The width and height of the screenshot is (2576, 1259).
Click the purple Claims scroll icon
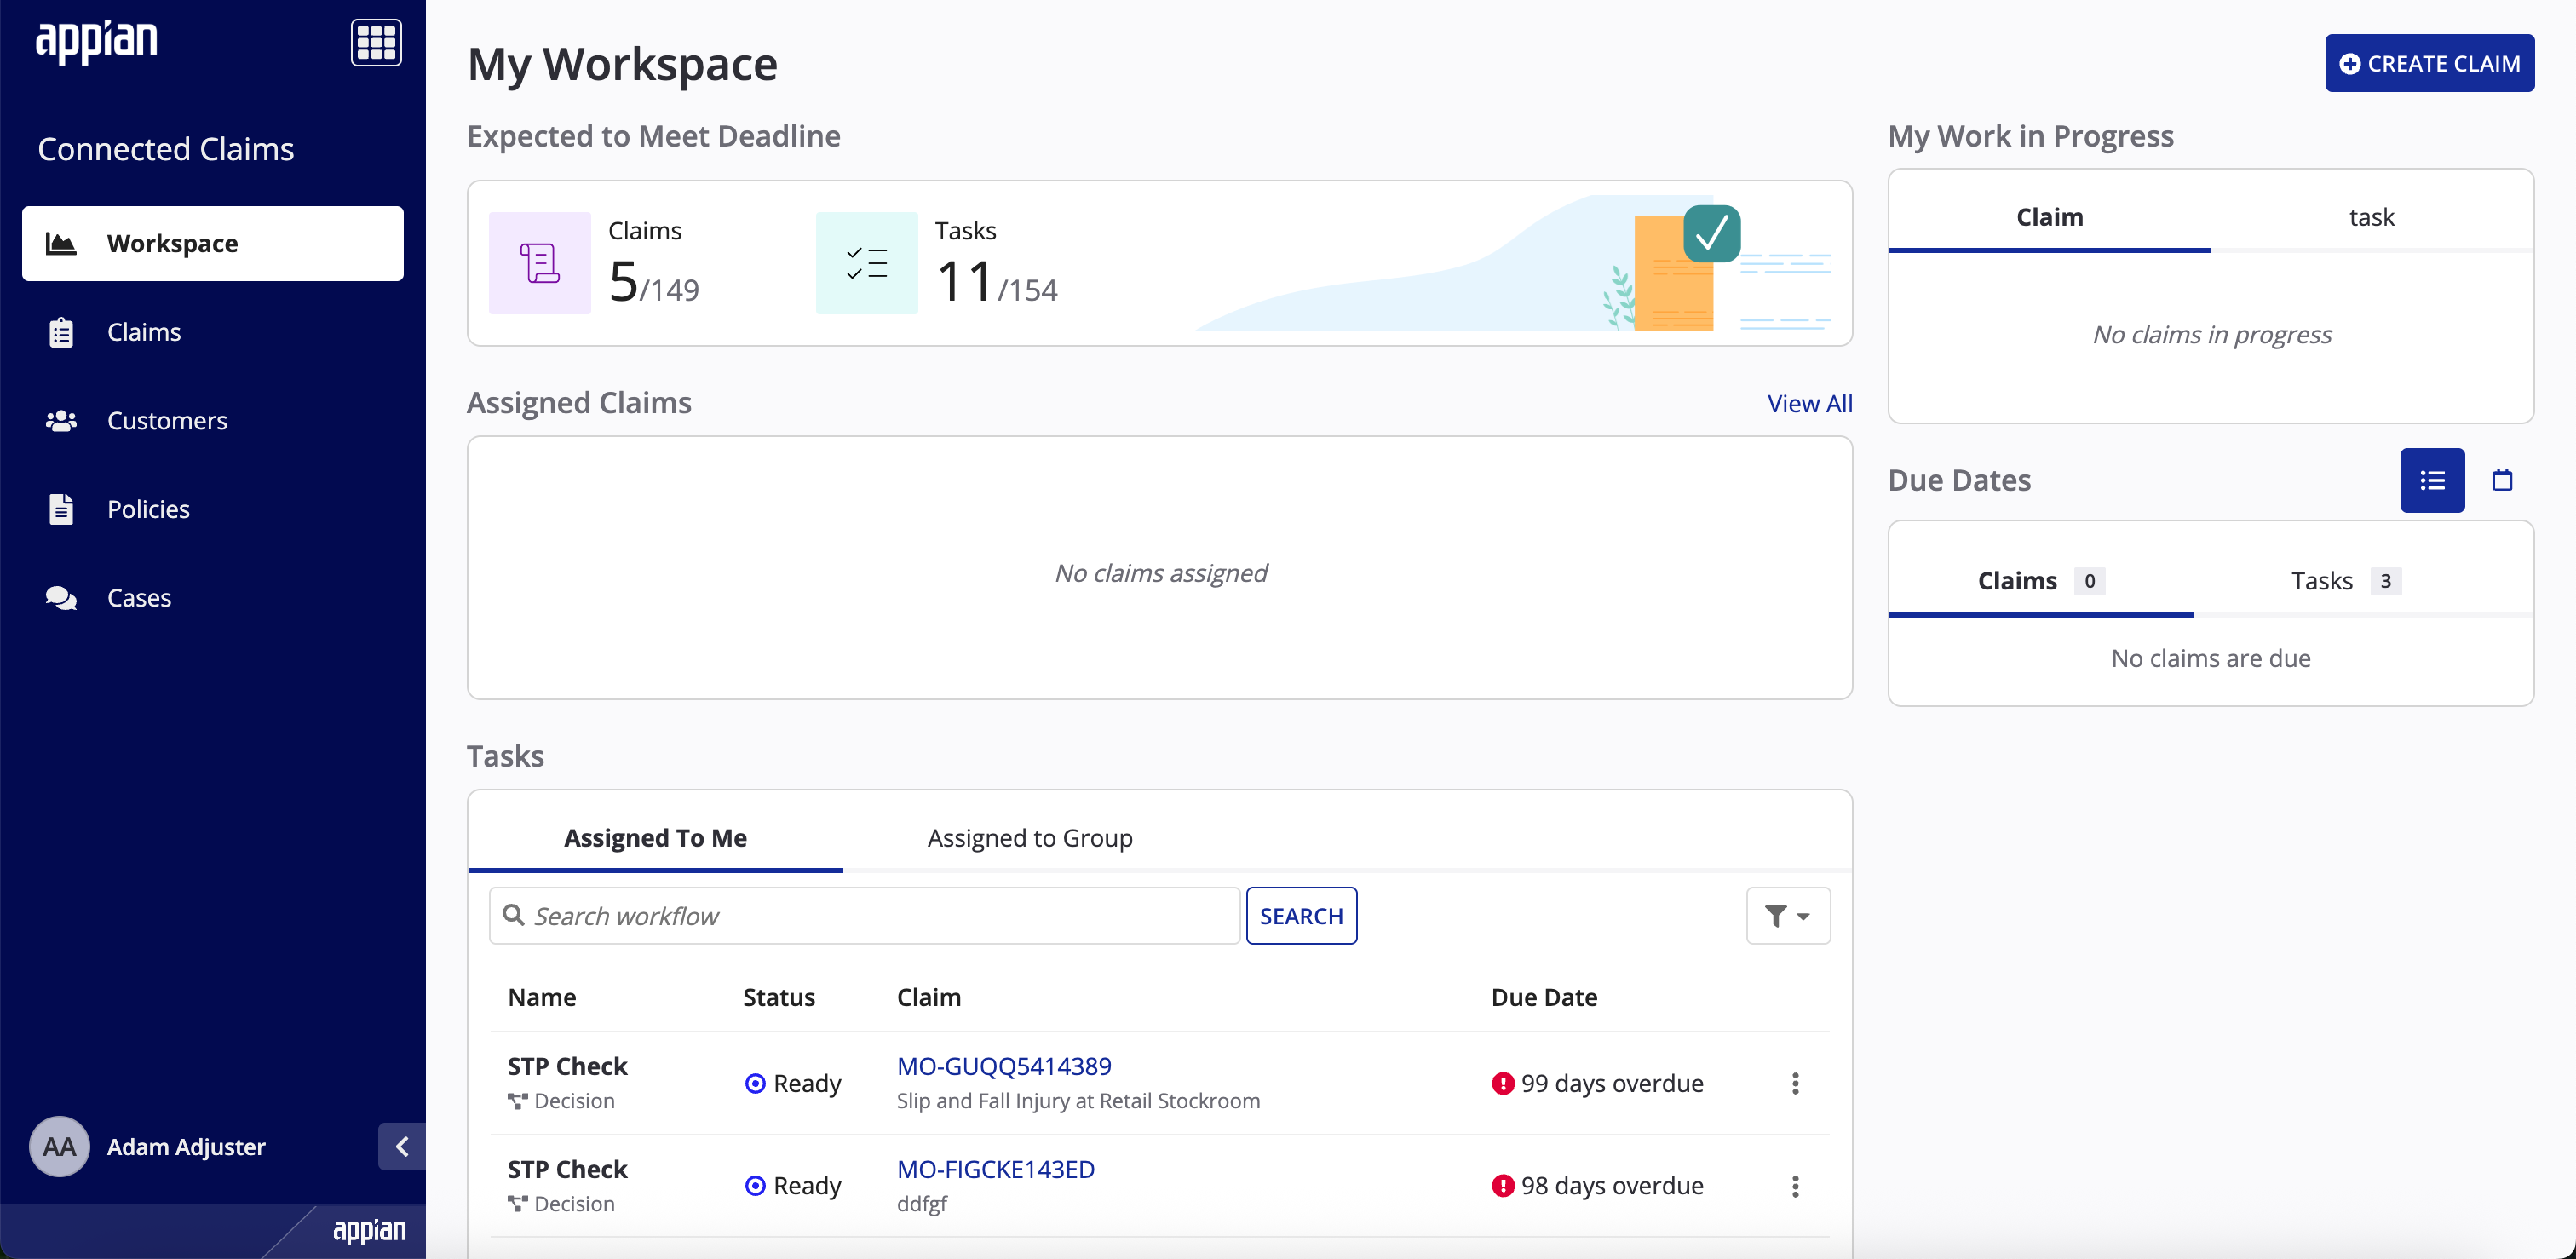[540, 263]
